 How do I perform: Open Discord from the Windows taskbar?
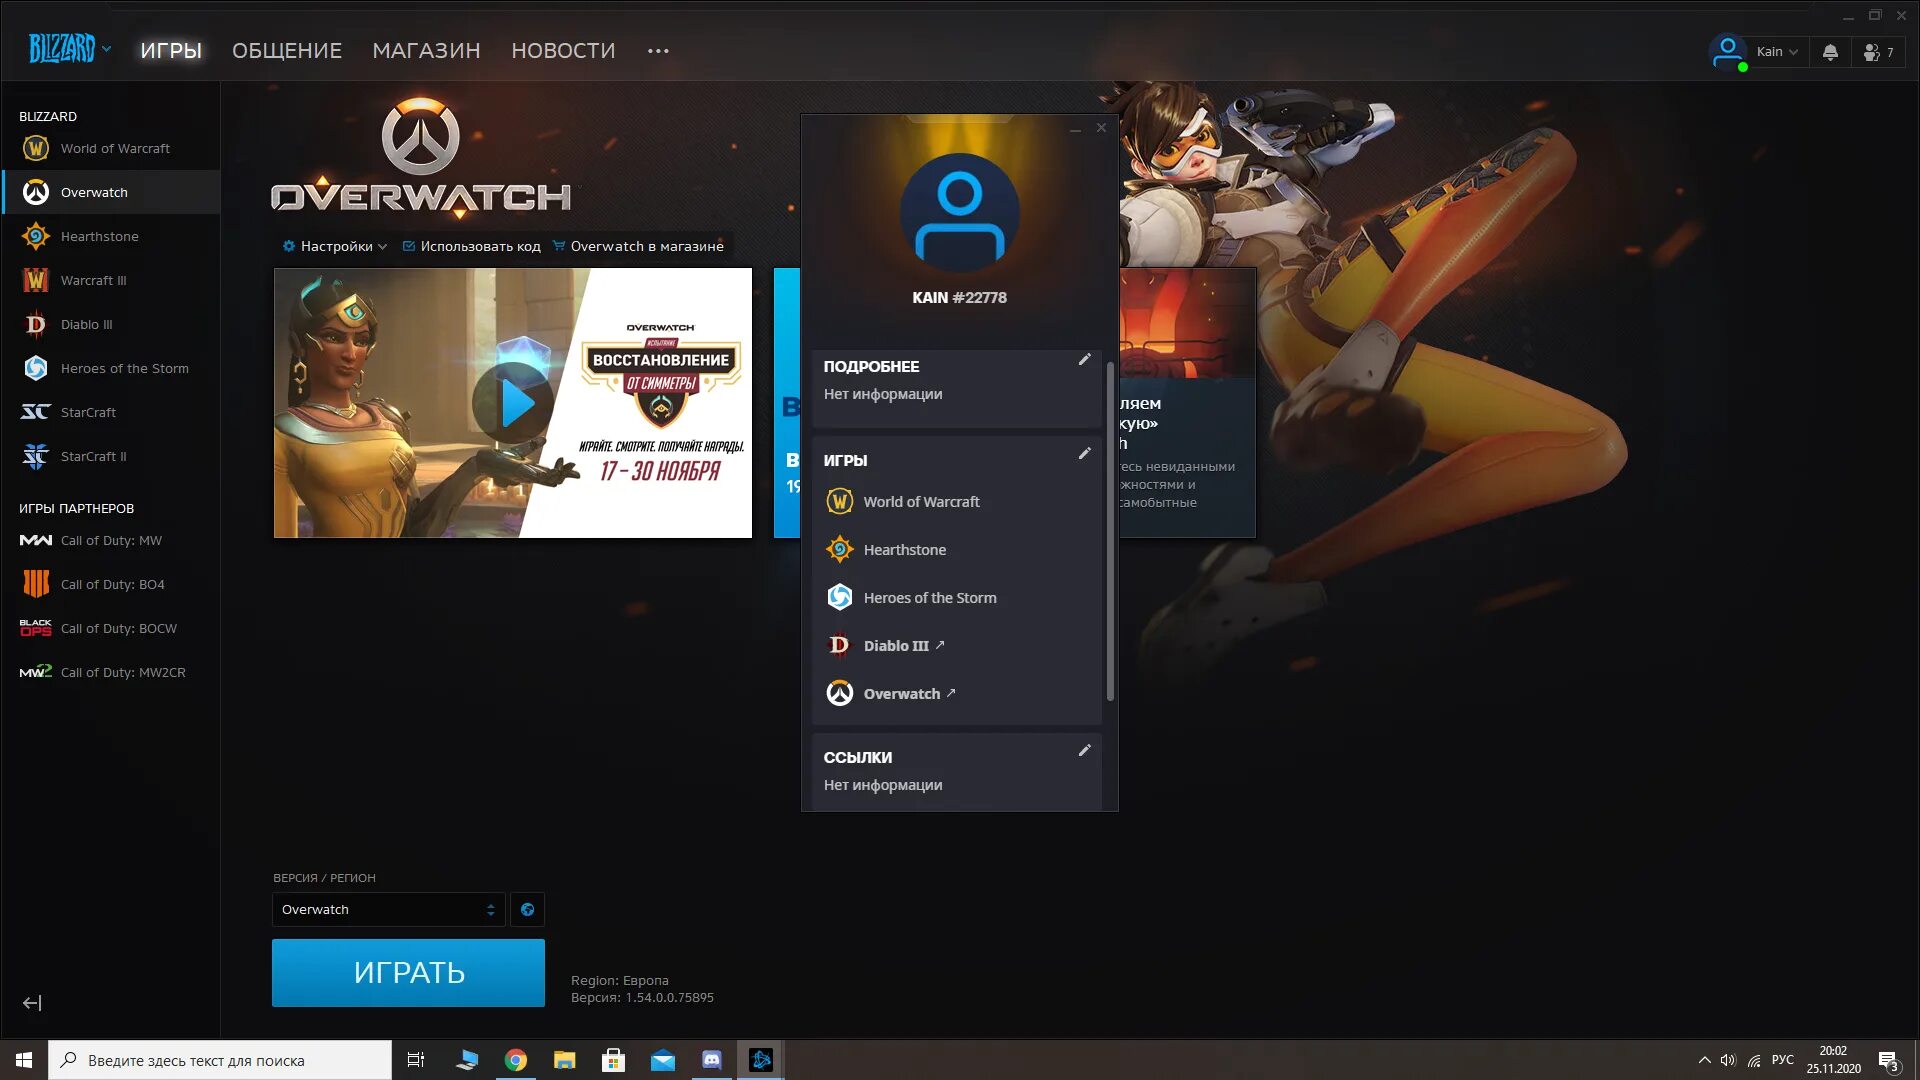point(711,1060)
